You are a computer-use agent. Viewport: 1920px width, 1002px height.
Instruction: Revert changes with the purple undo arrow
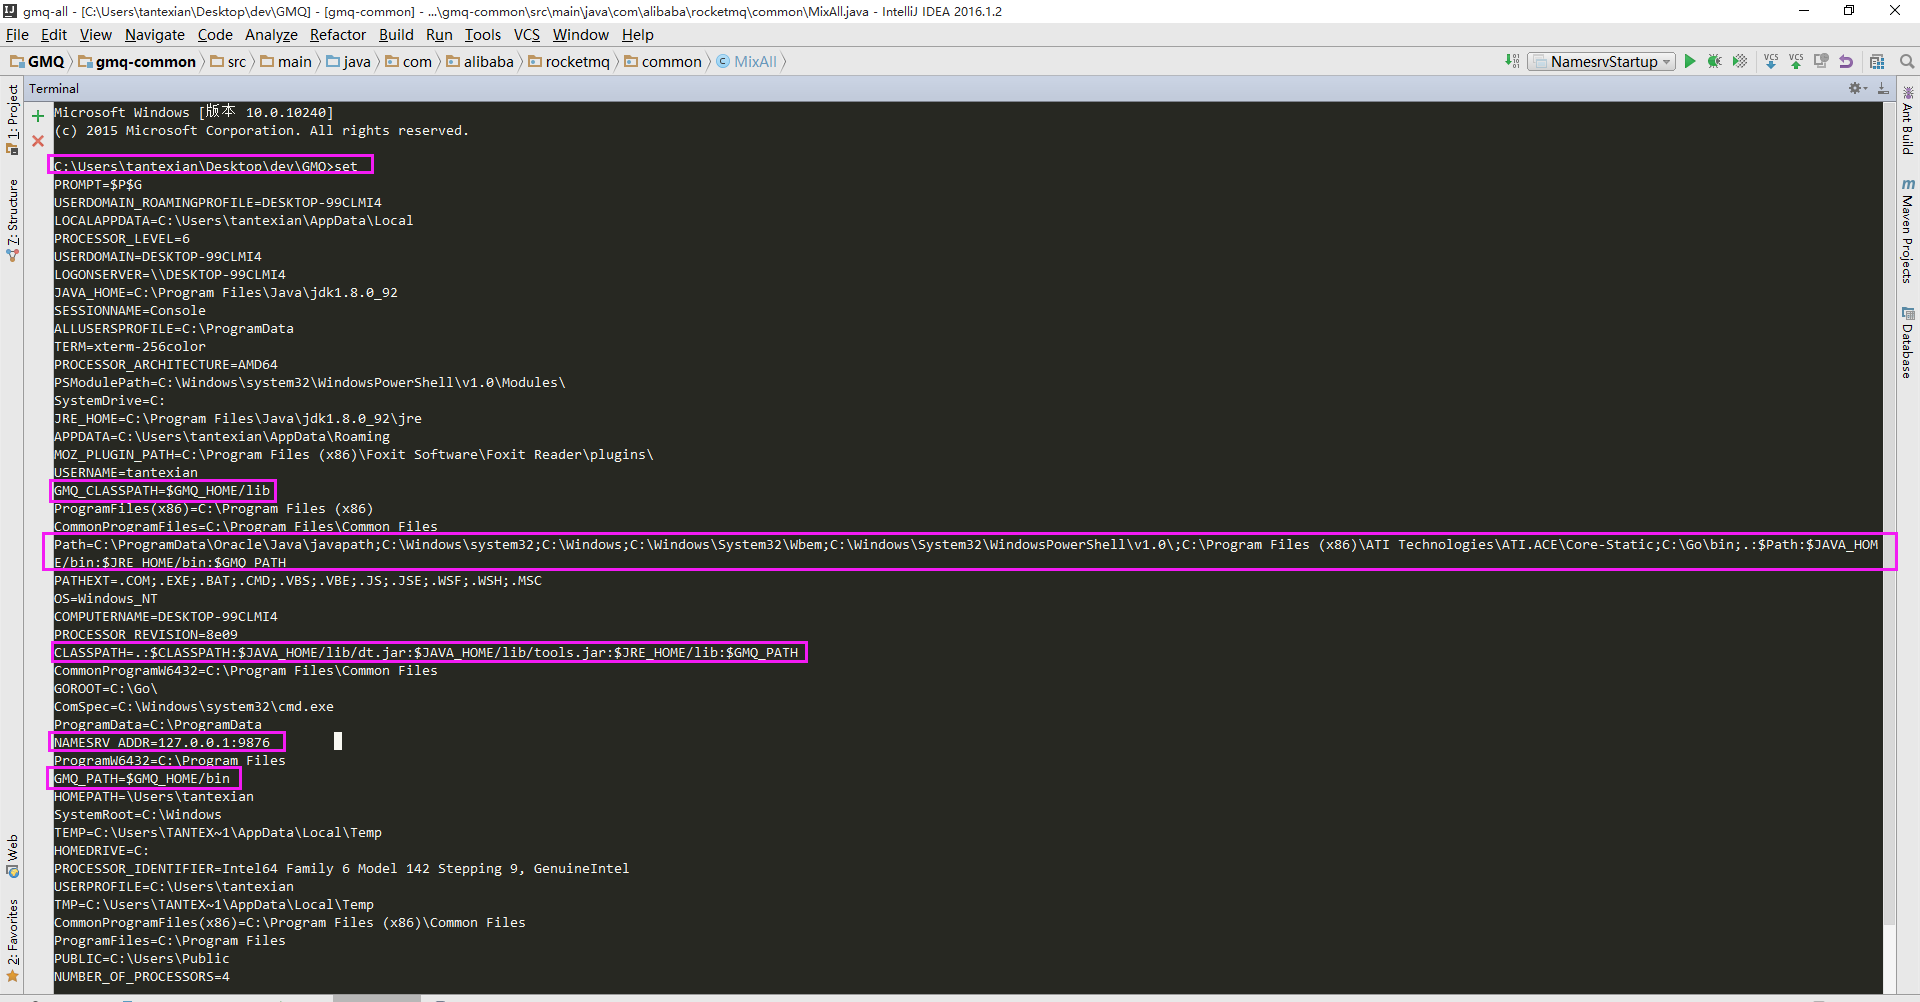pyautogui.click(x=1846, y=62)
